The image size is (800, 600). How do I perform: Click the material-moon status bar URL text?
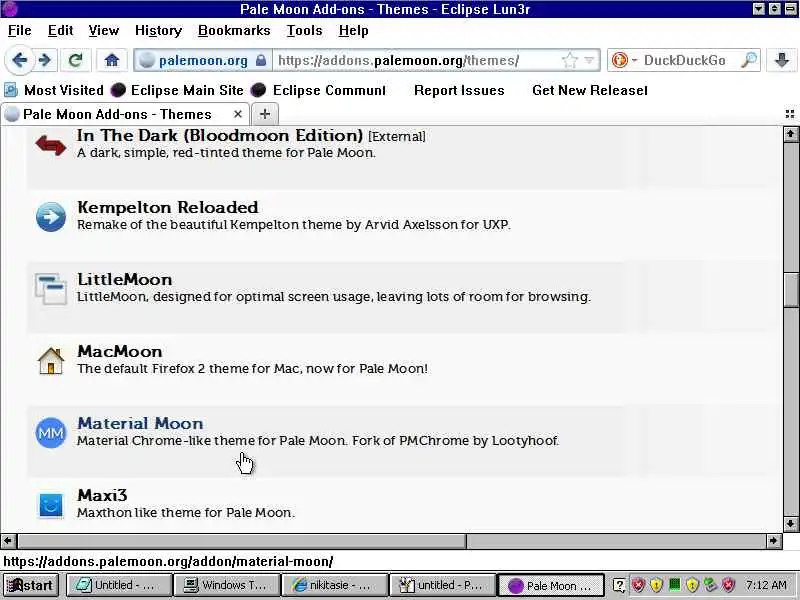(168, 562)
